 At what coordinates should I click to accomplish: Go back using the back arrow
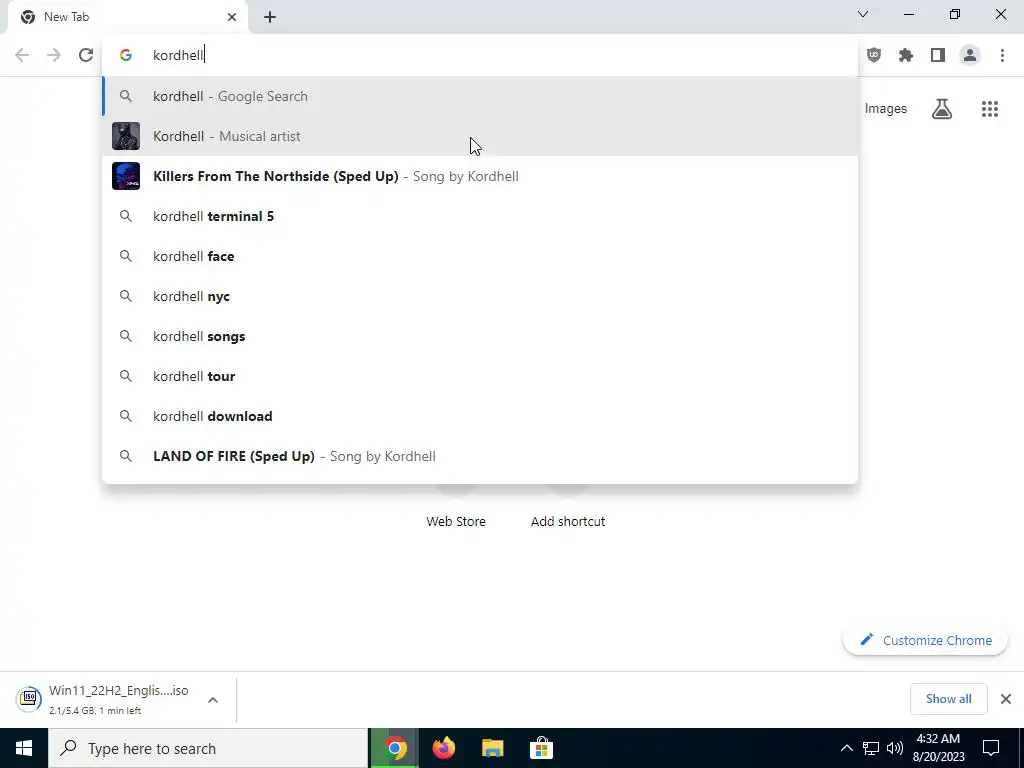click(x=22, y=55)
